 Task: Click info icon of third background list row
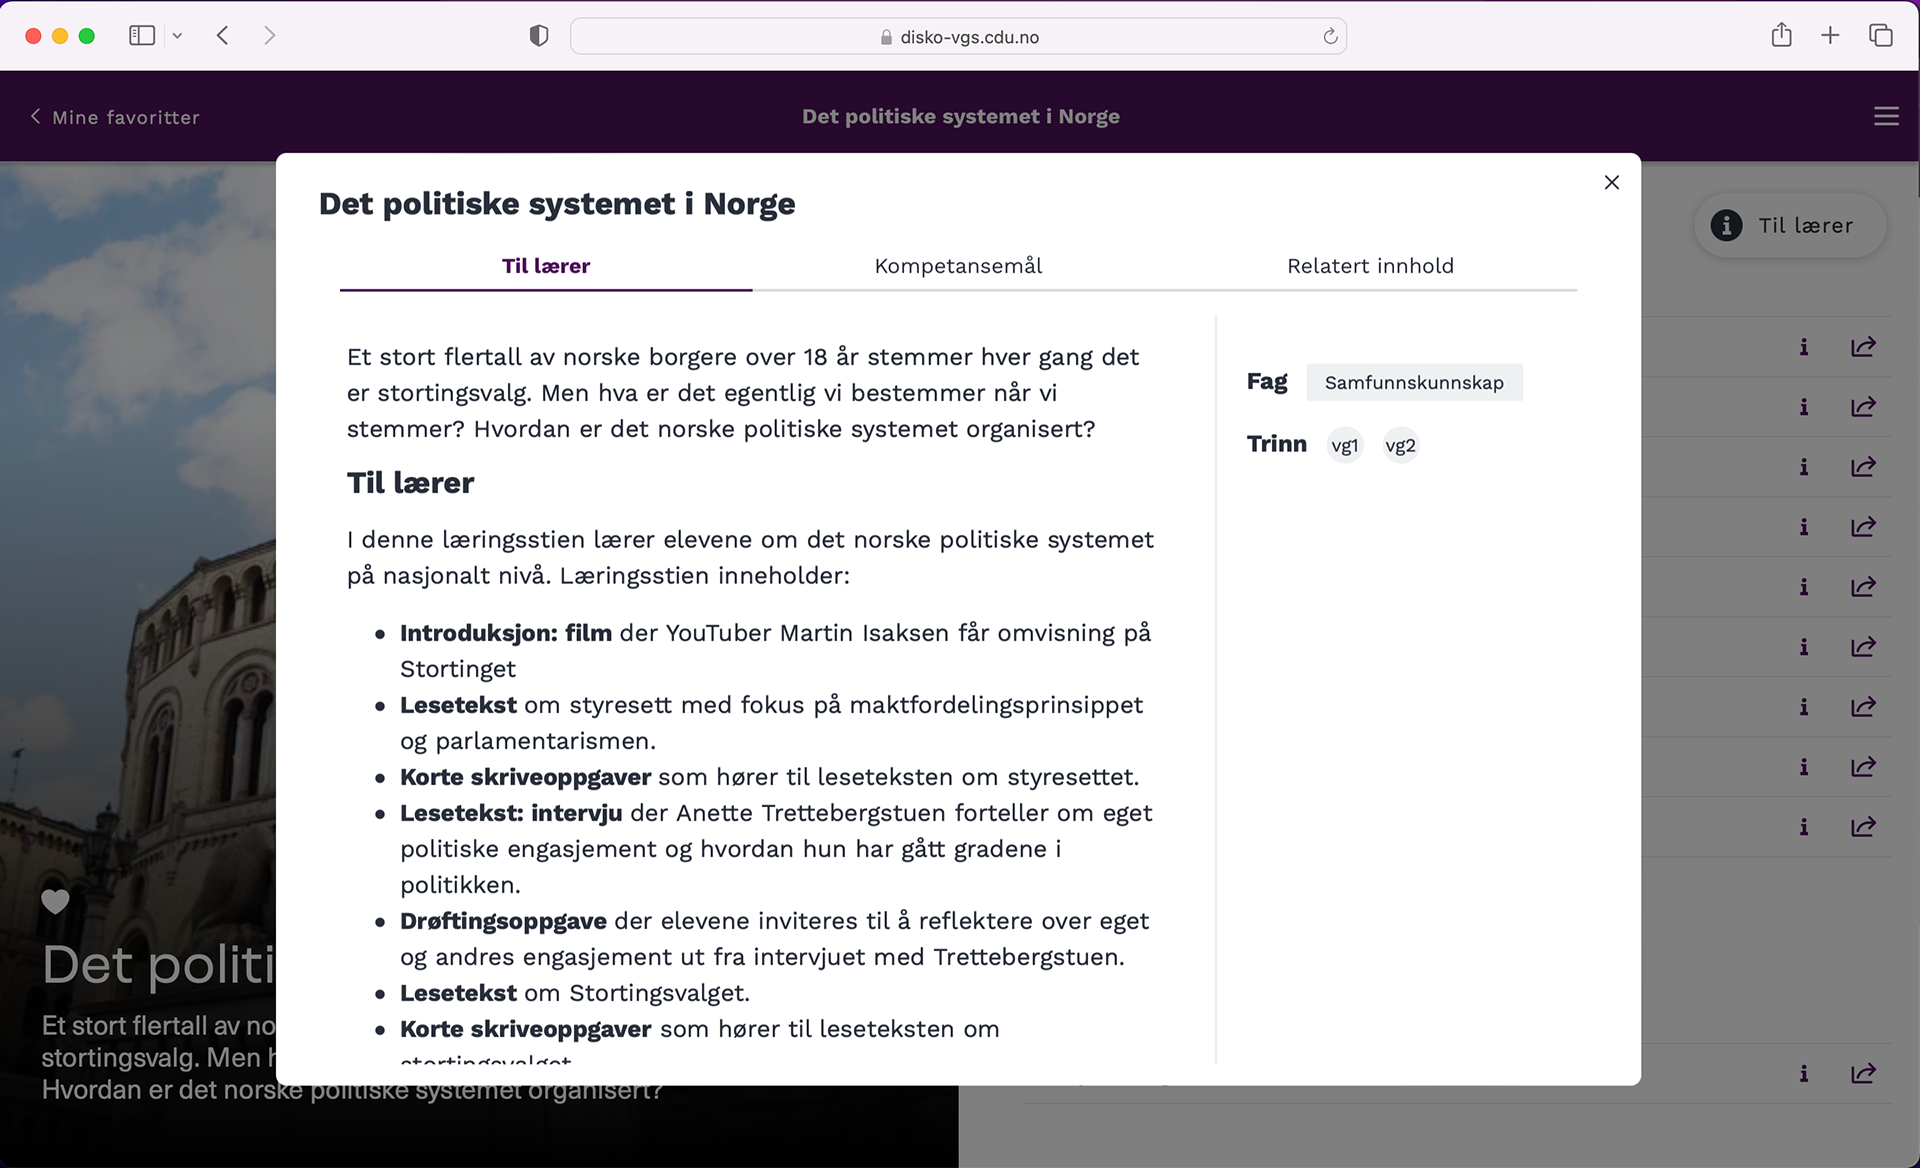(x=1804, y=467)
